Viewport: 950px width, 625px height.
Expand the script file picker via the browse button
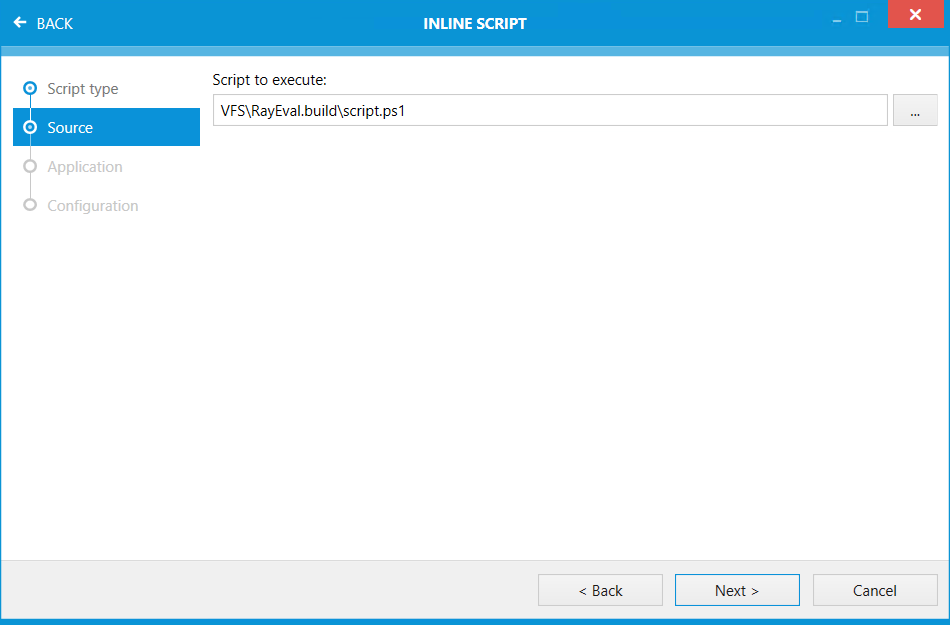915,110
